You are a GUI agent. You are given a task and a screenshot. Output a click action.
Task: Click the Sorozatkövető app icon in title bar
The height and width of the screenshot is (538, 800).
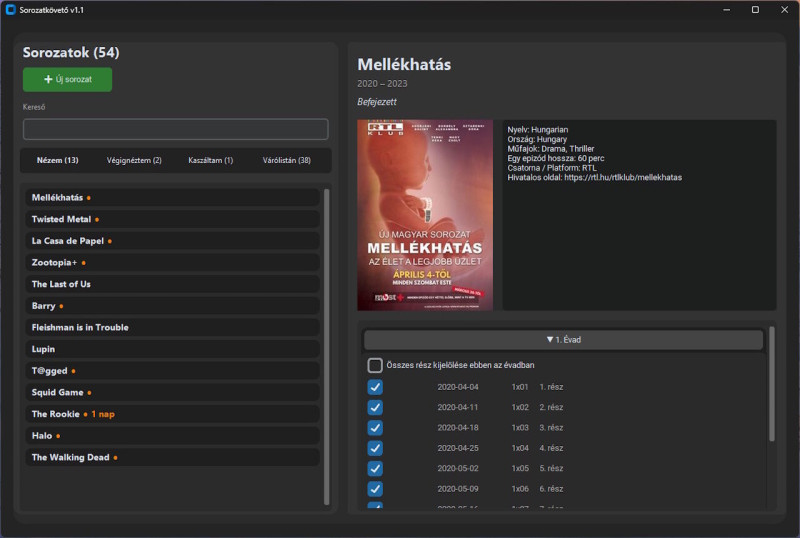click(10, 10)
